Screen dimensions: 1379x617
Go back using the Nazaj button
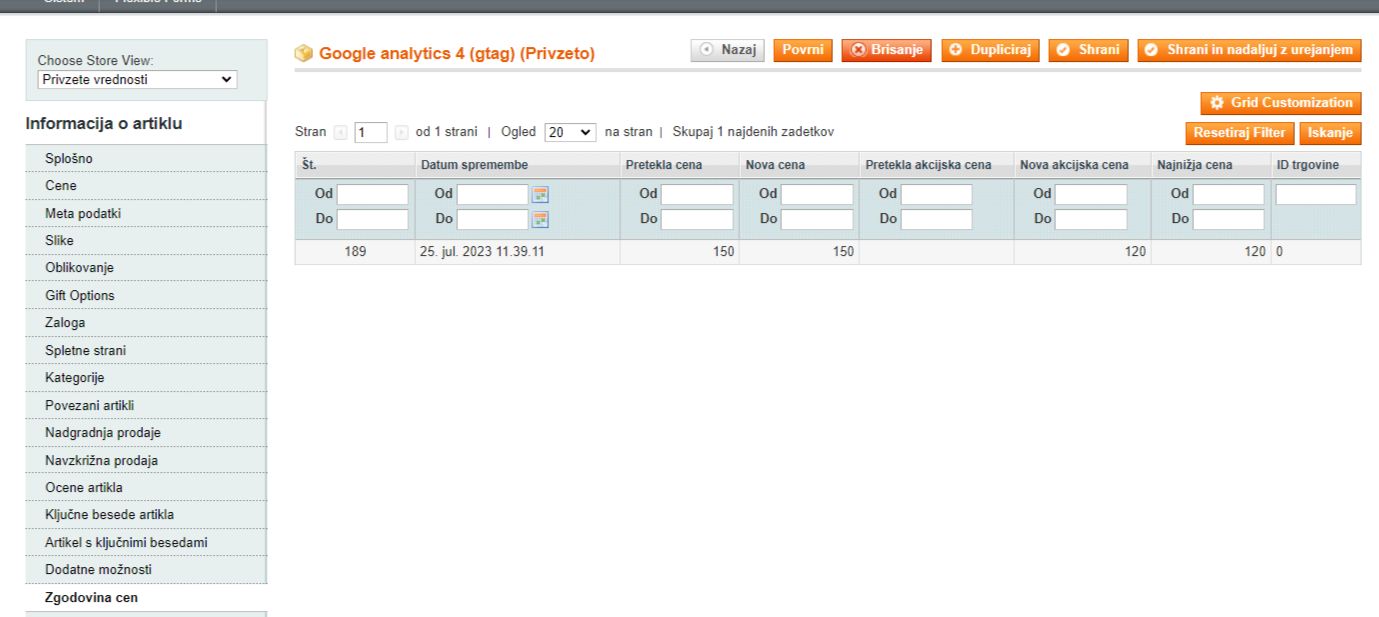point(728,50)
